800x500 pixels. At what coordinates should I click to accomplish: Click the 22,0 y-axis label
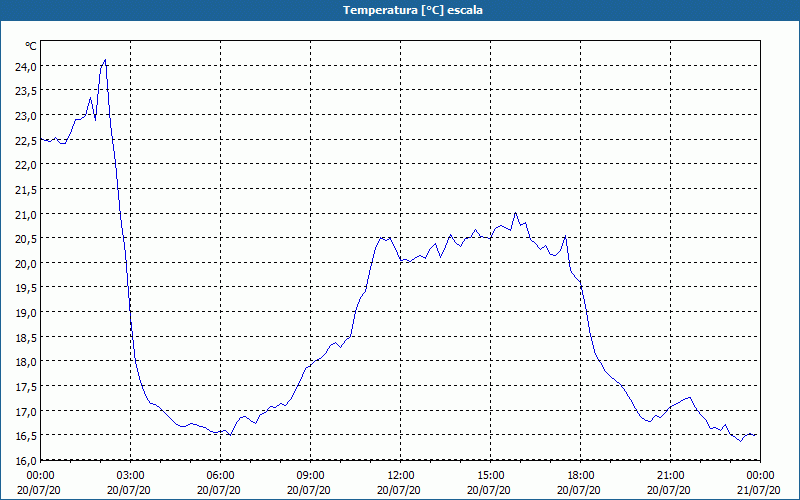(x=26, y=165)
